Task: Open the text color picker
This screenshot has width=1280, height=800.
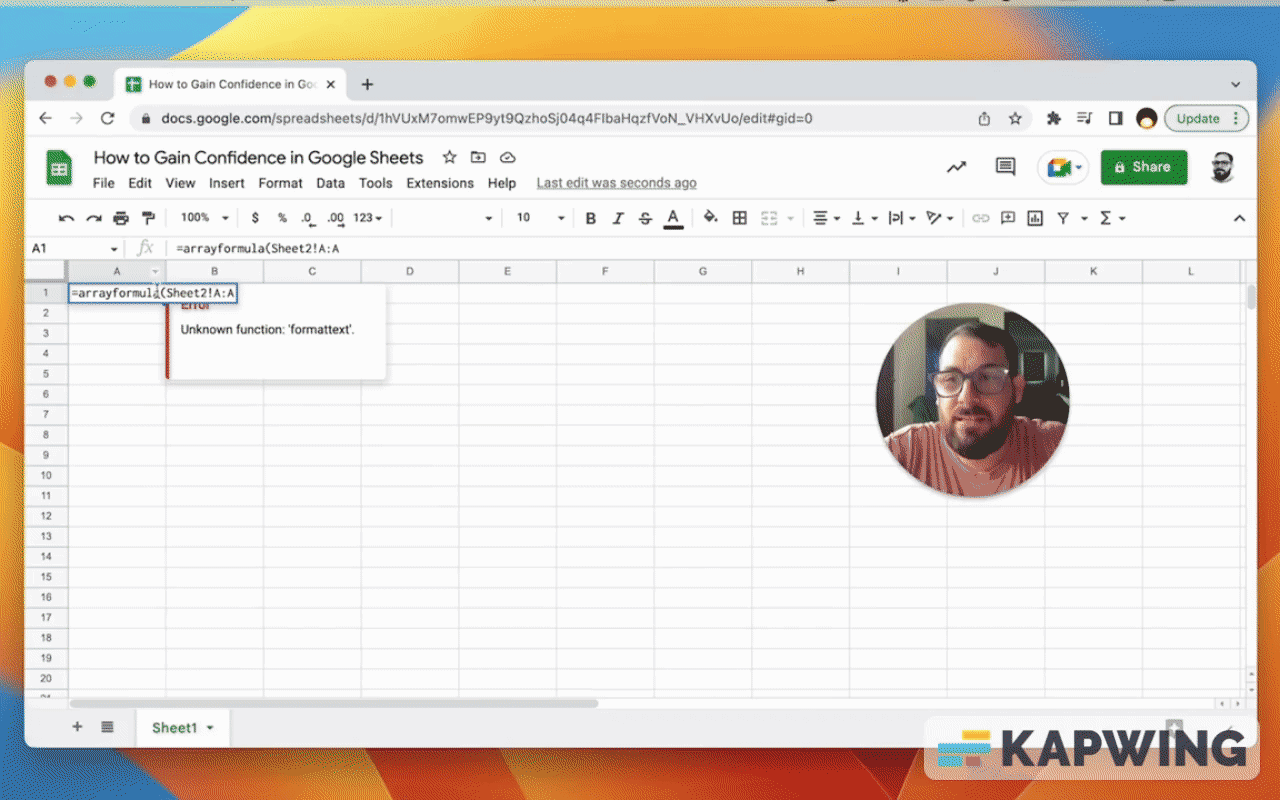Action: (673, 218)
